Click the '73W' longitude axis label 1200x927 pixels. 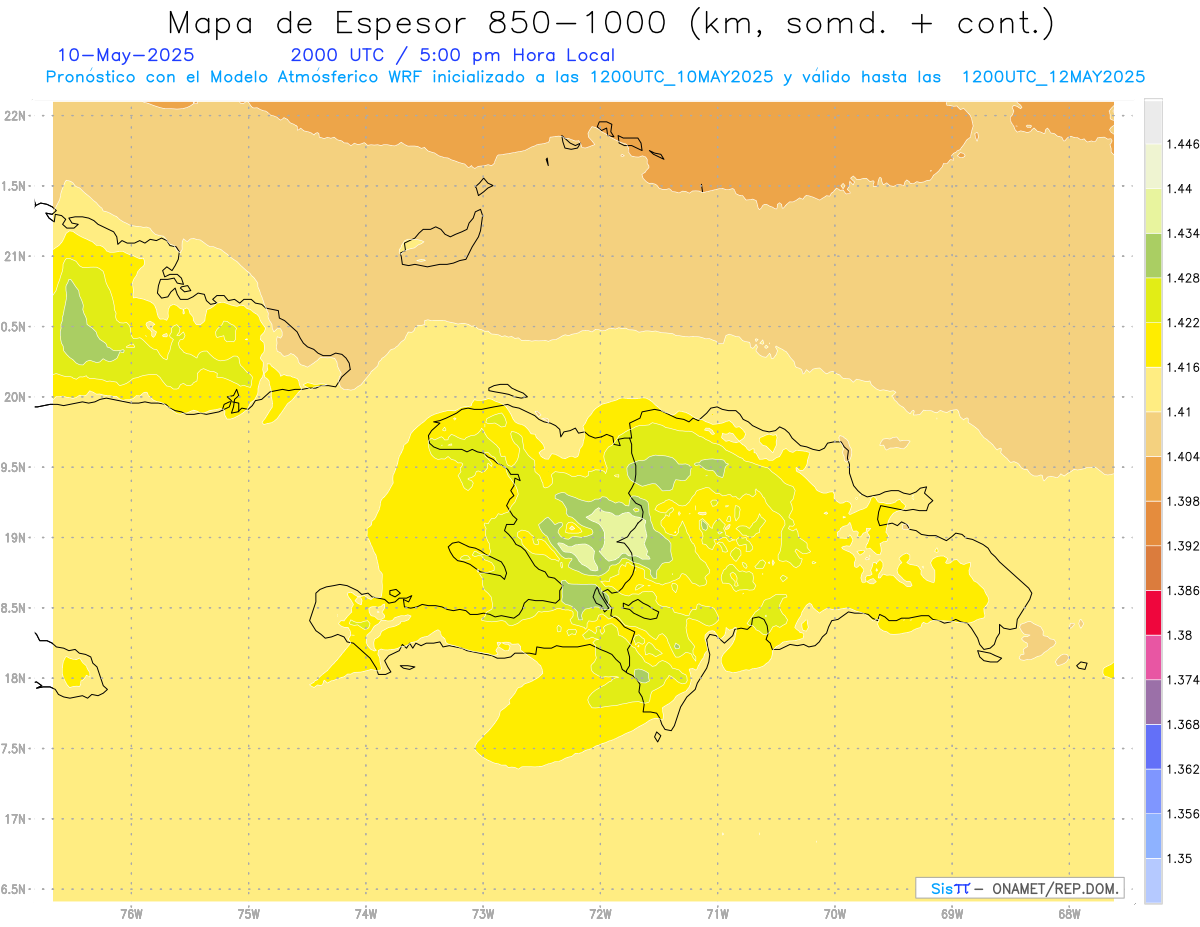click(x=483, y=913)
